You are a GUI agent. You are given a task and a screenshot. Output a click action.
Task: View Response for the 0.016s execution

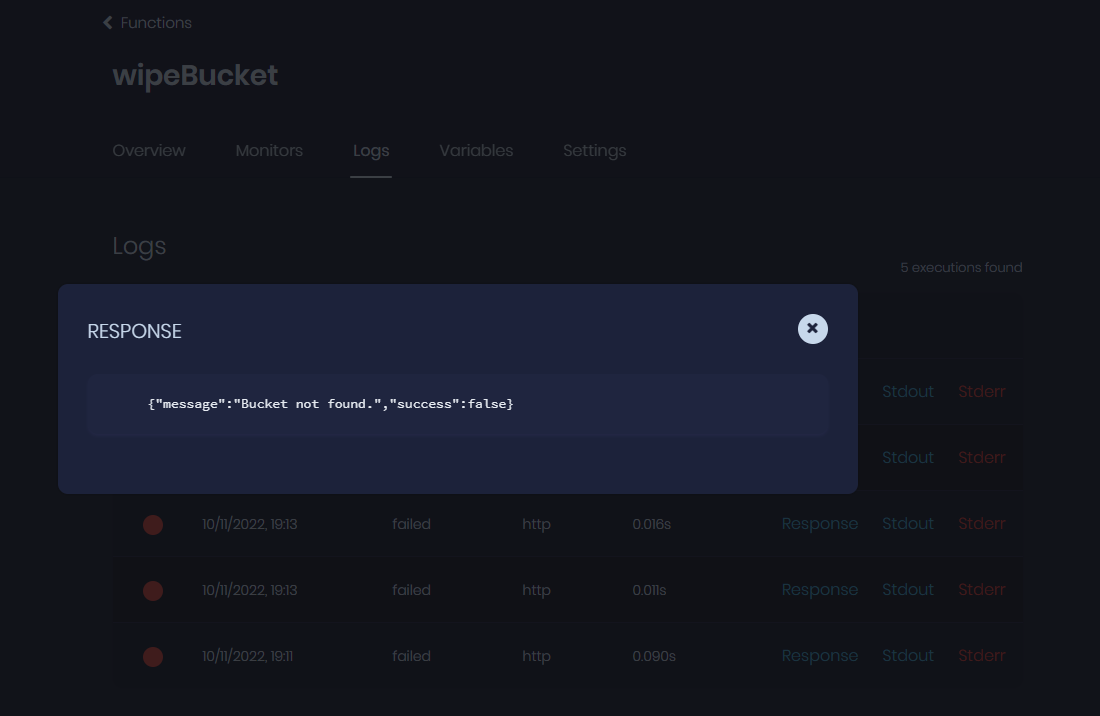click(x=819, y=524)
